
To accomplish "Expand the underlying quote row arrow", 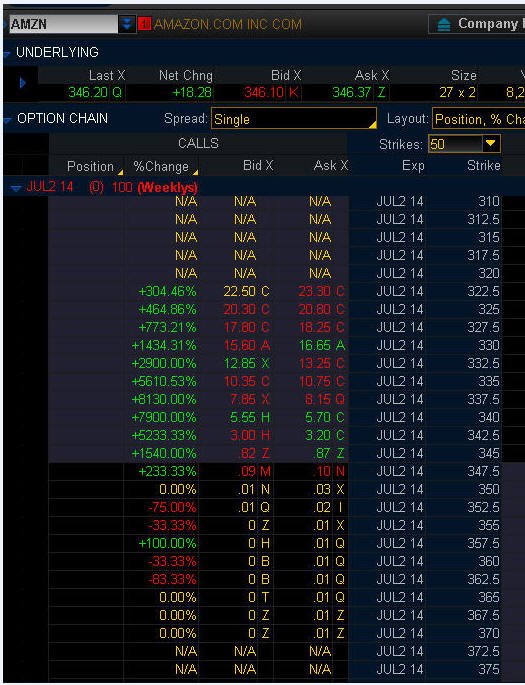I will [x=23, y=83].
